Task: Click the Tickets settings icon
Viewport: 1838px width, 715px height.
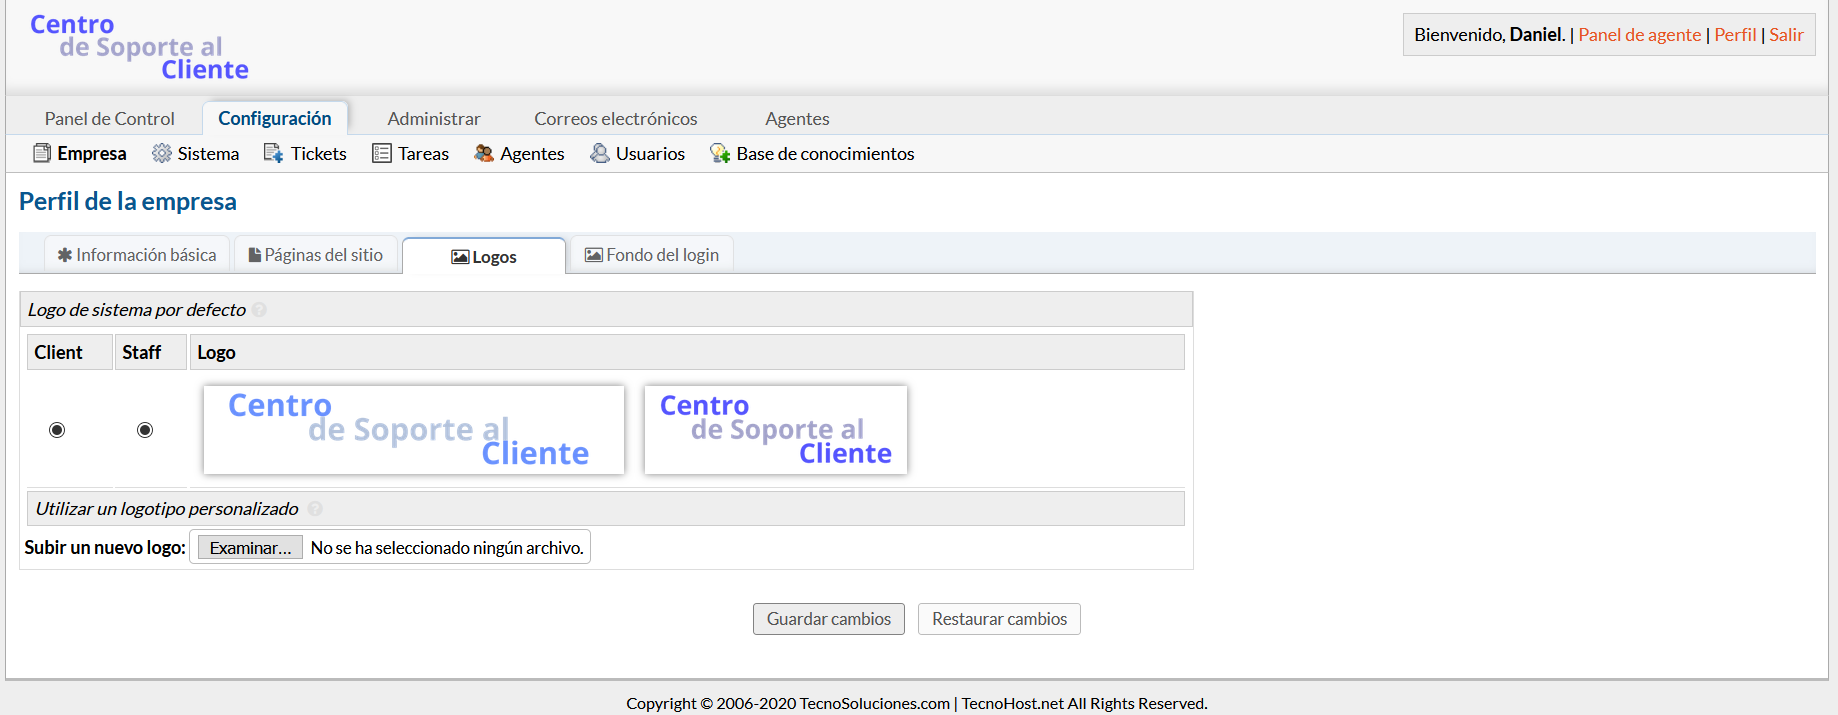Action: pyautogui.click(x=273, y=153)
